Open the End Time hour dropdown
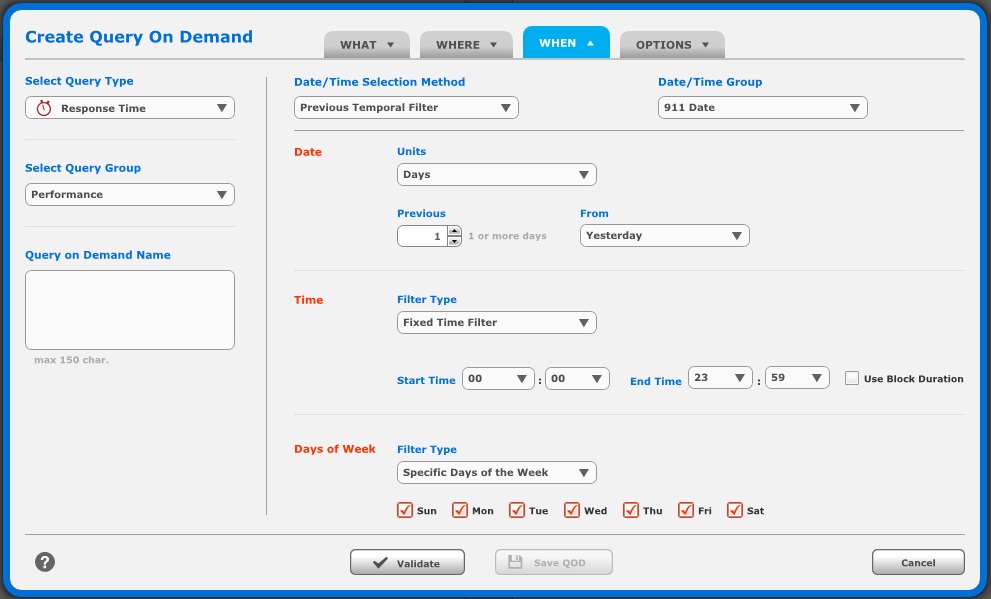Image resolution: width=991 pixels, height=599 pixels. pyautogui.click(x=720, y=378)
